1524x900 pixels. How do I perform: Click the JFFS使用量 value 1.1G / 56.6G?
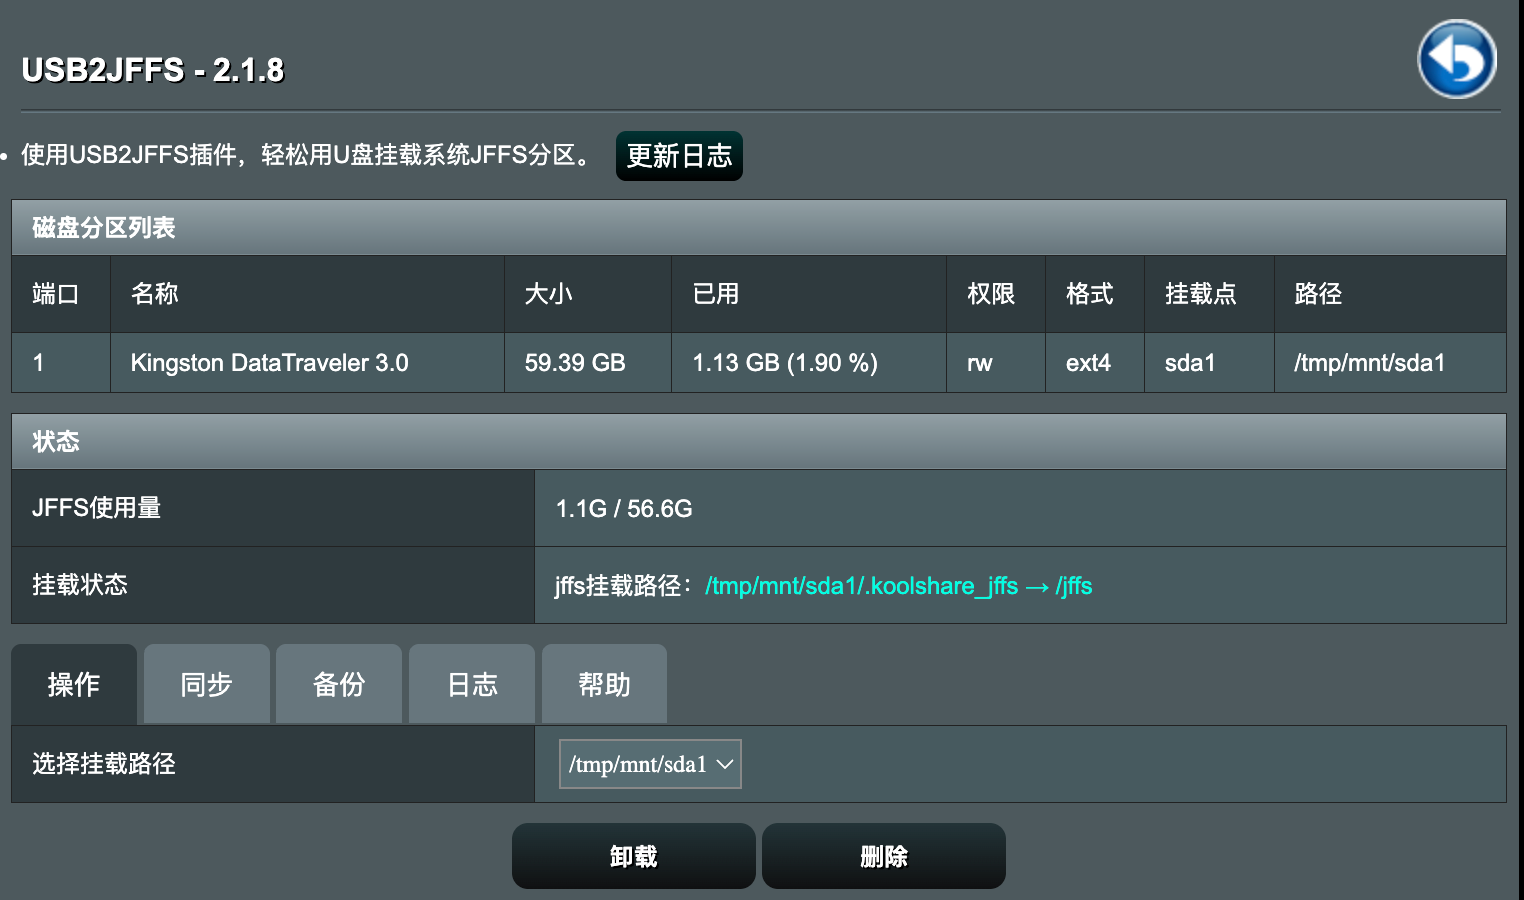[x=624, y=509]
